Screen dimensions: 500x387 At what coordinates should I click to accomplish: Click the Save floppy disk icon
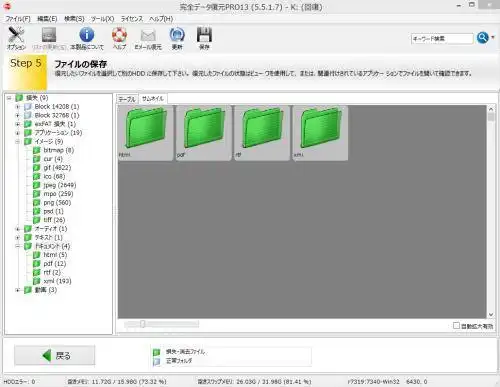pyautogui.click(x=204, y=35)
